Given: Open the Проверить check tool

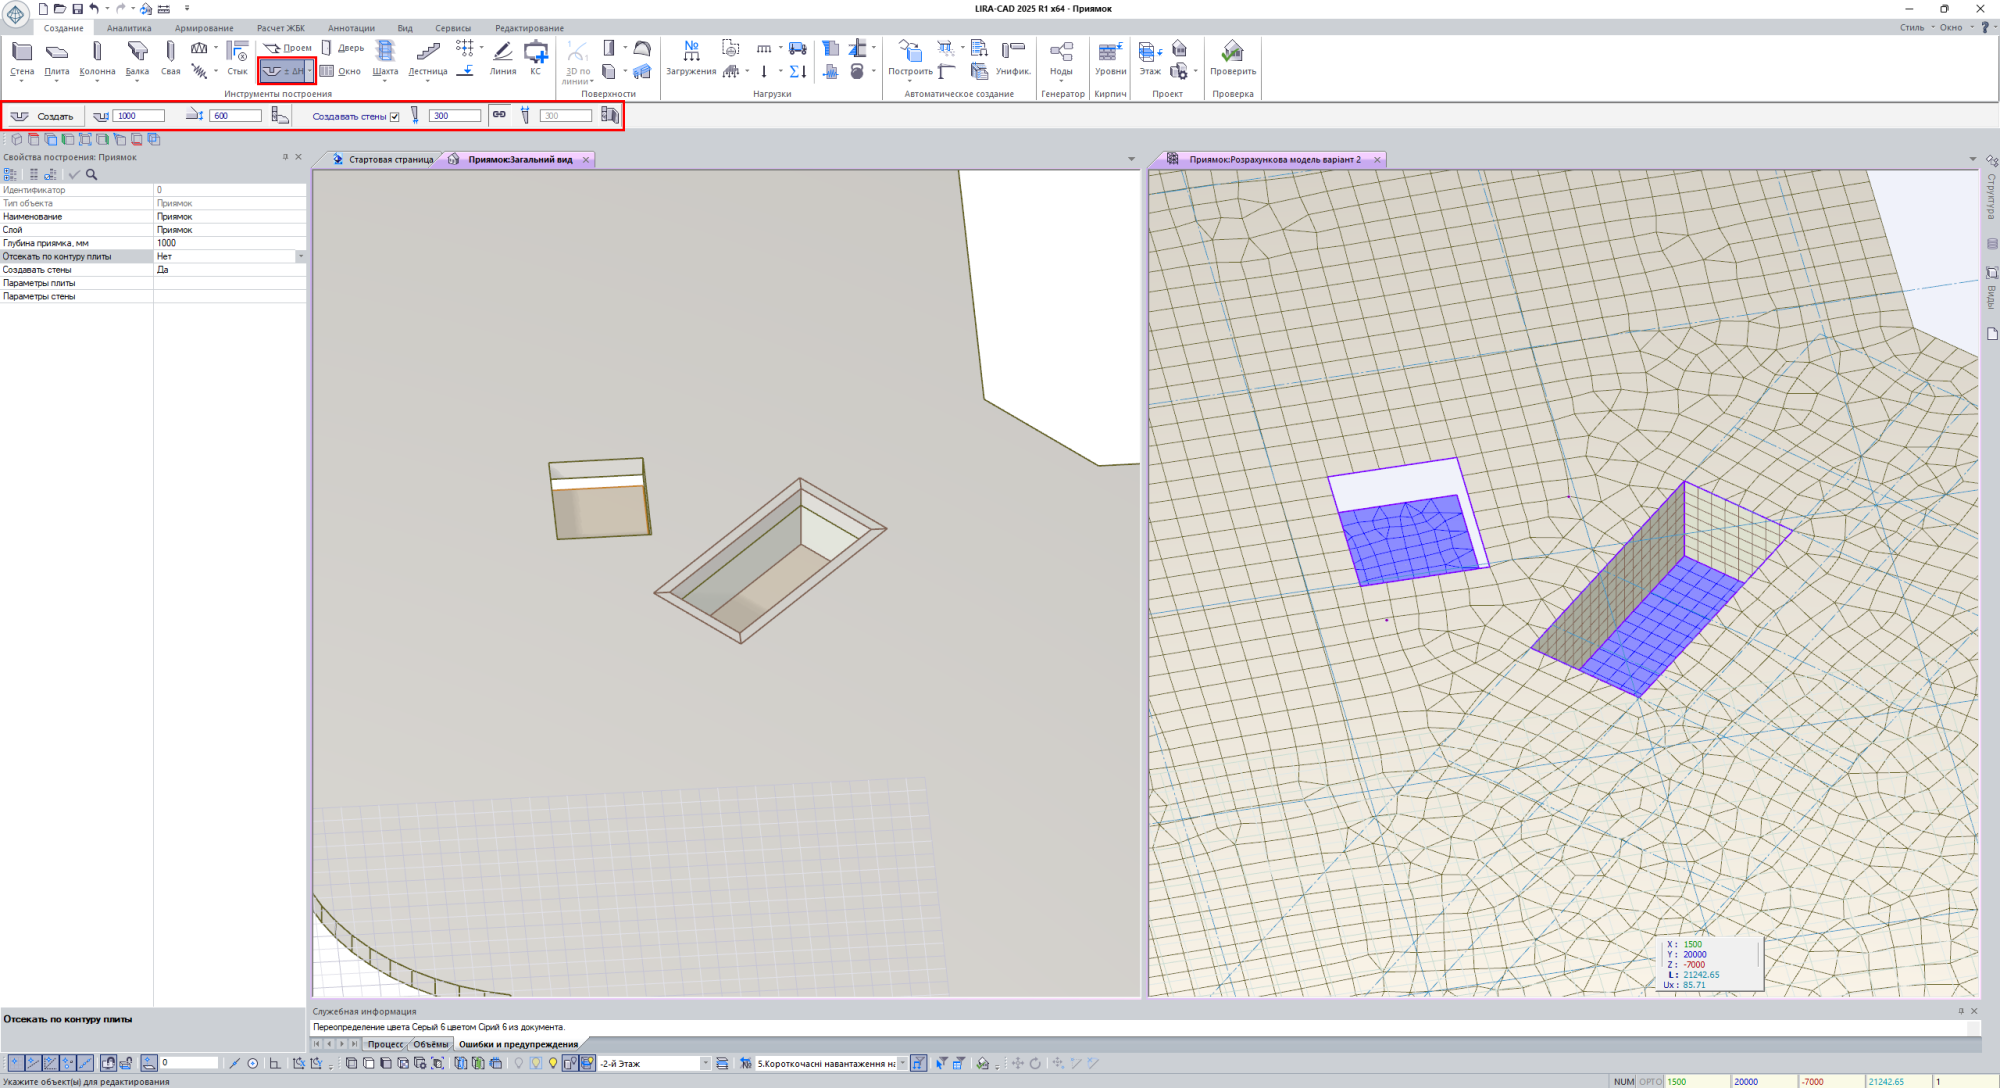Looking at the screenshot, I should (x=1232, y=52).
